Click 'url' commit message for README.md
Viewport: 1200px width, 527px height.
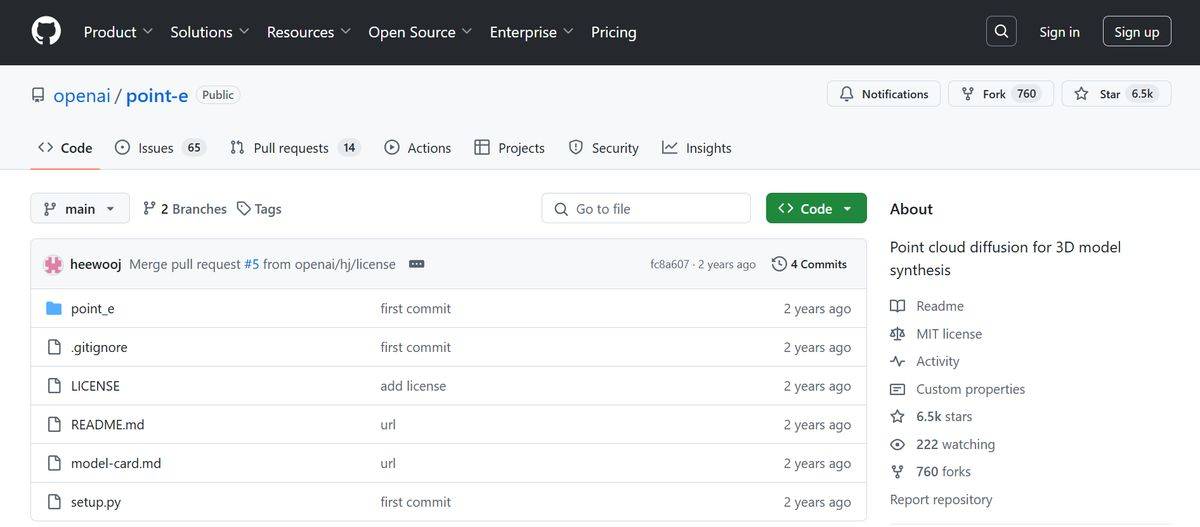point(388,424)
